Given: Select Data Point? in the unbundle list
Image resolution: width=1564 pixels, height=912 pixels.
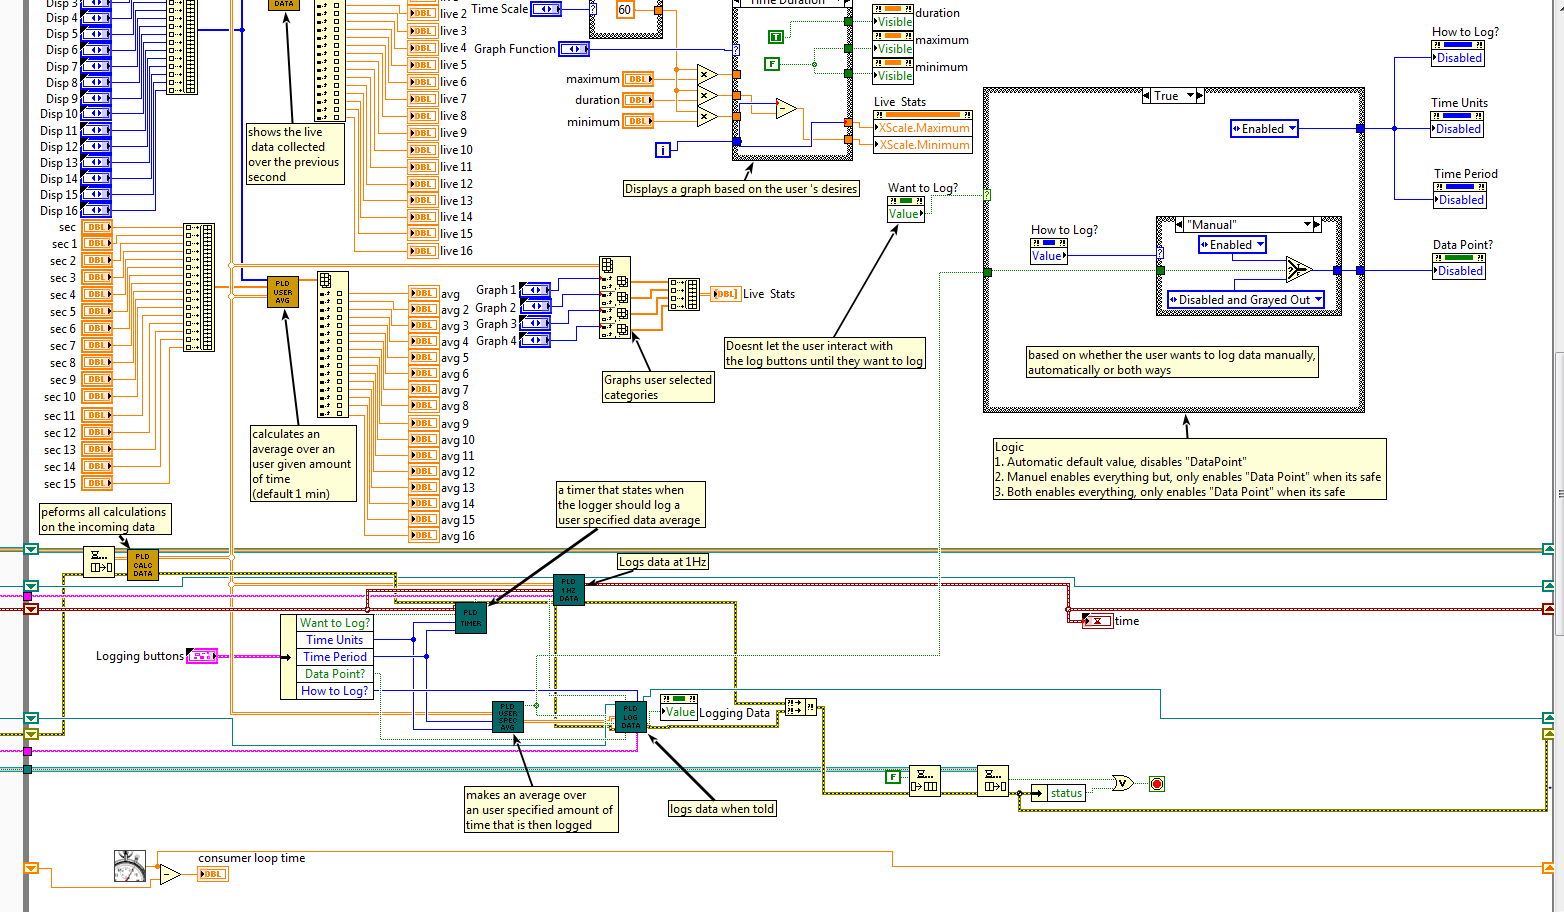Looking at the screenshot, I should pos(335,674).
